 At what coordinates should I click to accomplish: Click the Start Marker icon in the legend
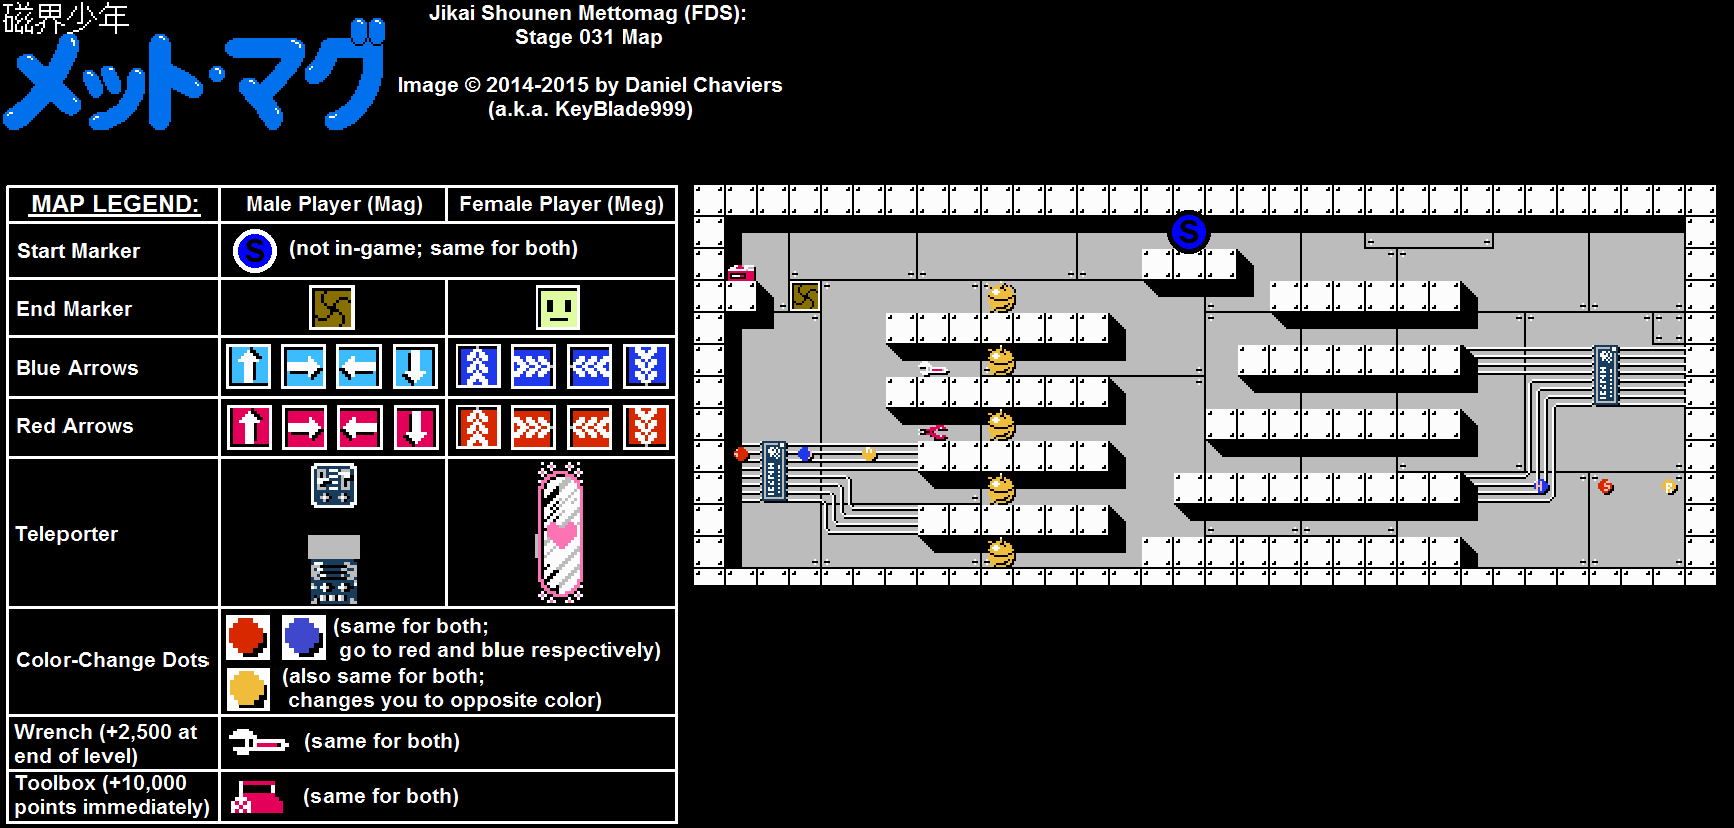coord(254,251)
